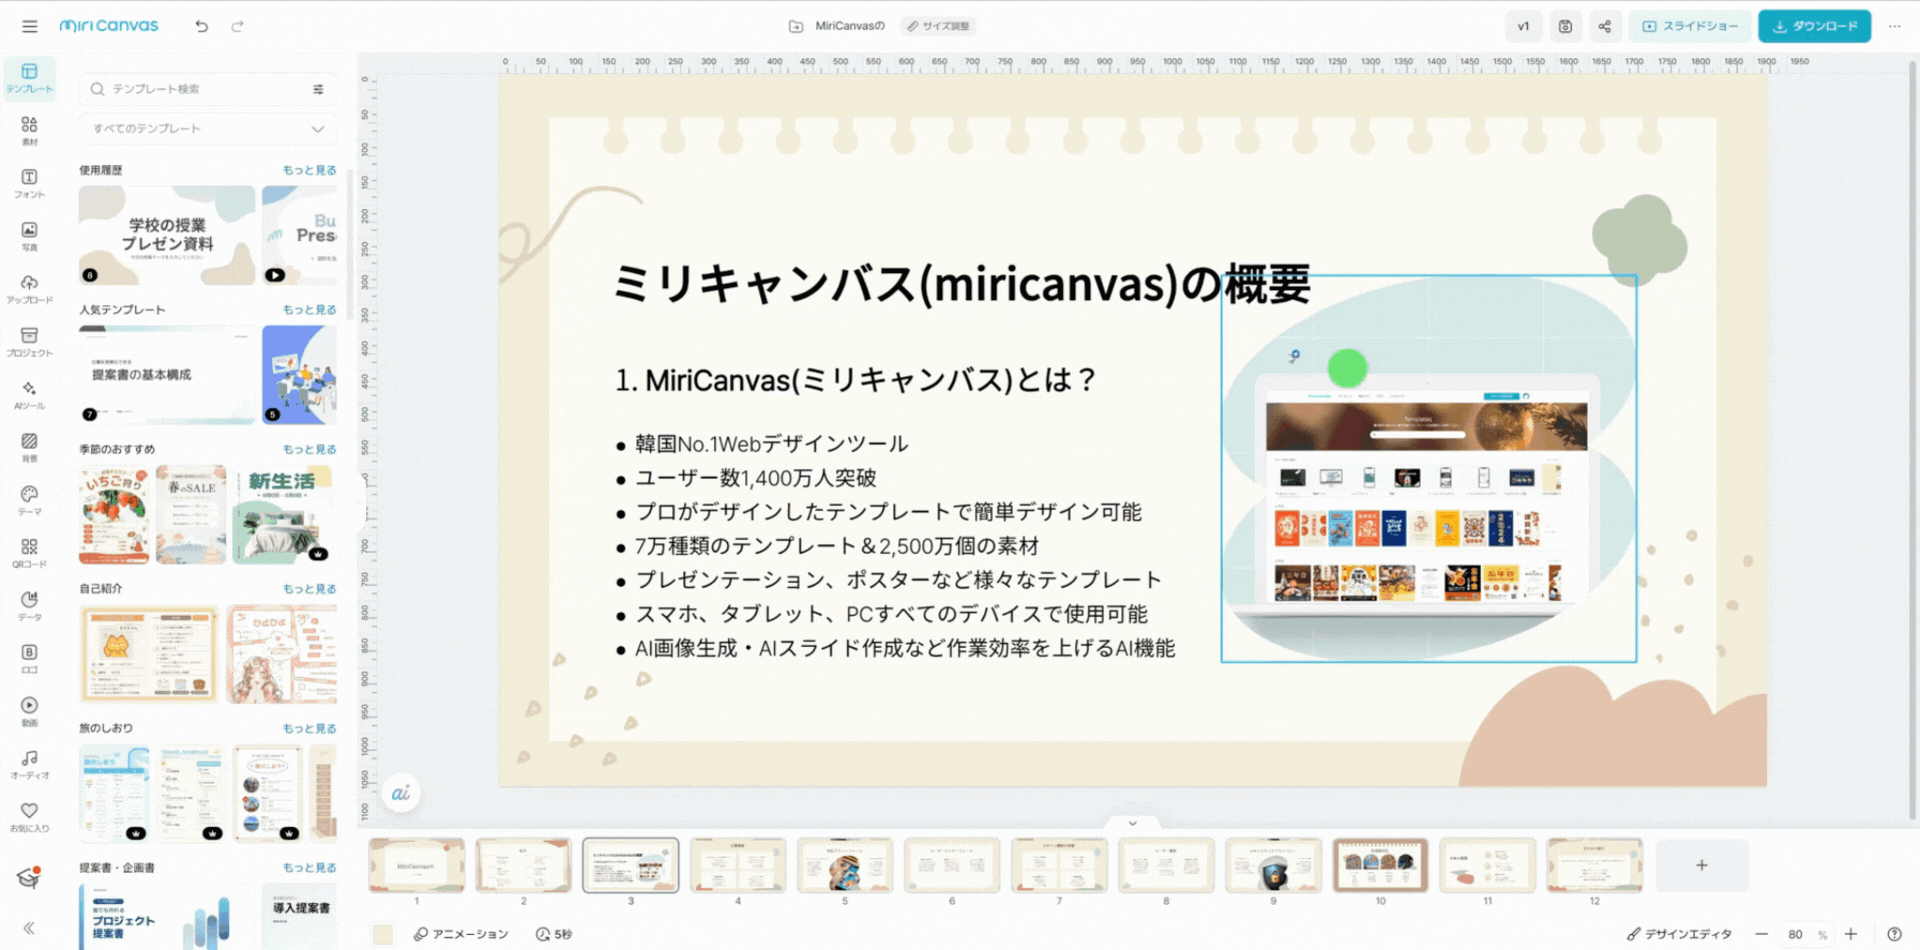Click the 5秒 slide duration setting
Viewport: 1920px width, 950px height.
tap(554, 934)
